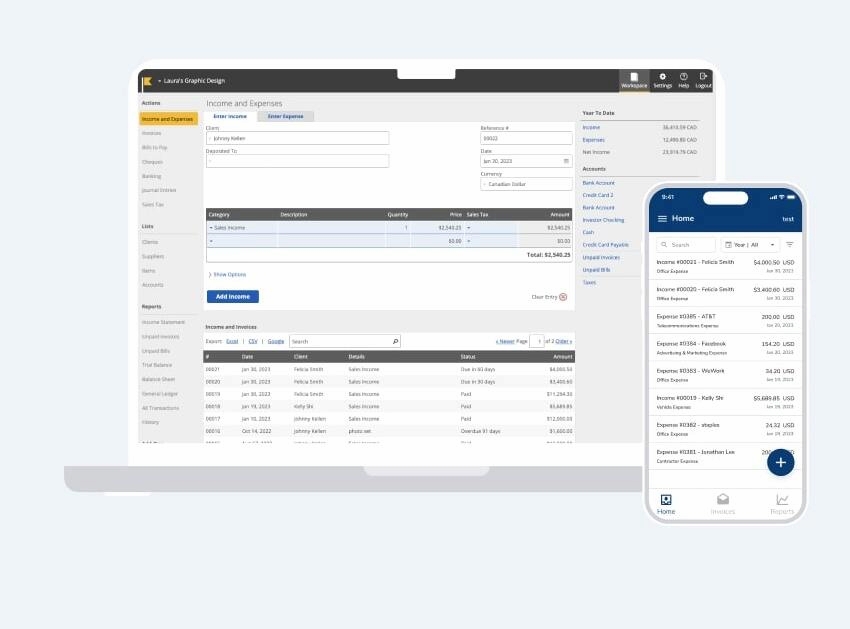Tap the hamburger menu on mobile app
850x629 pixels.
[x=661, y=218]
